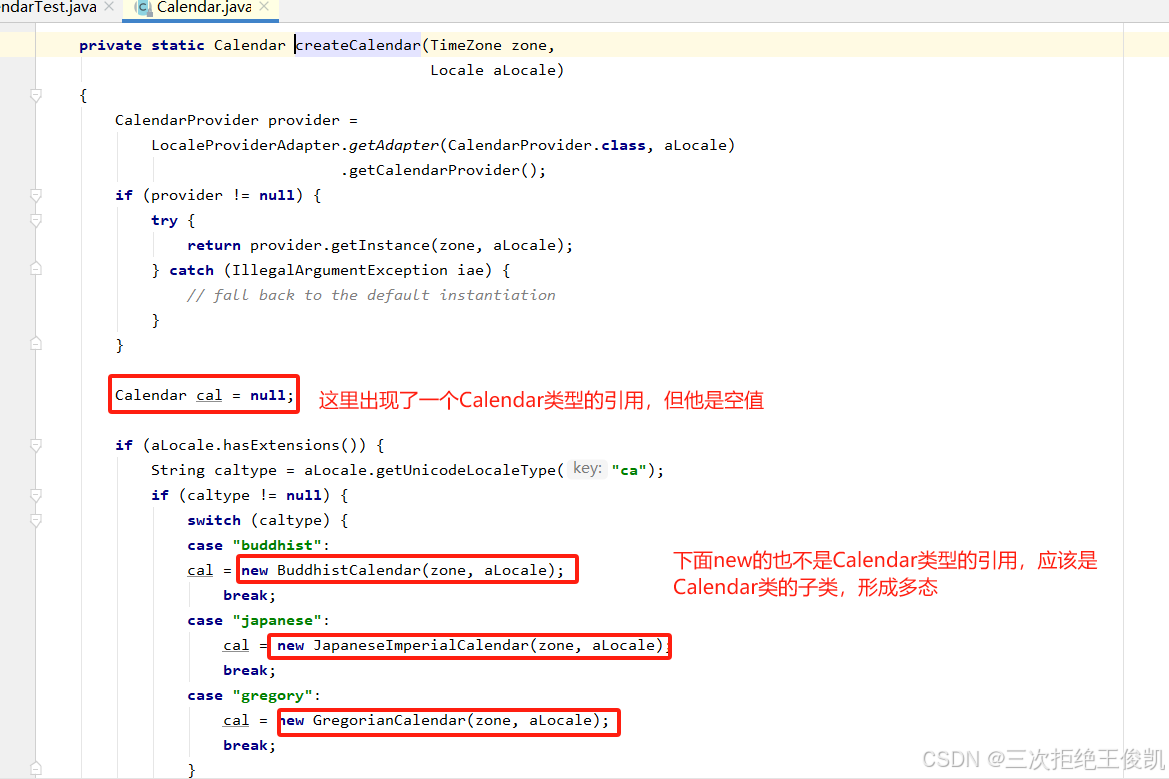This screenshot has width=1169, height=779.
Task: Collapse the caltype null-check block
Action: 35,495
